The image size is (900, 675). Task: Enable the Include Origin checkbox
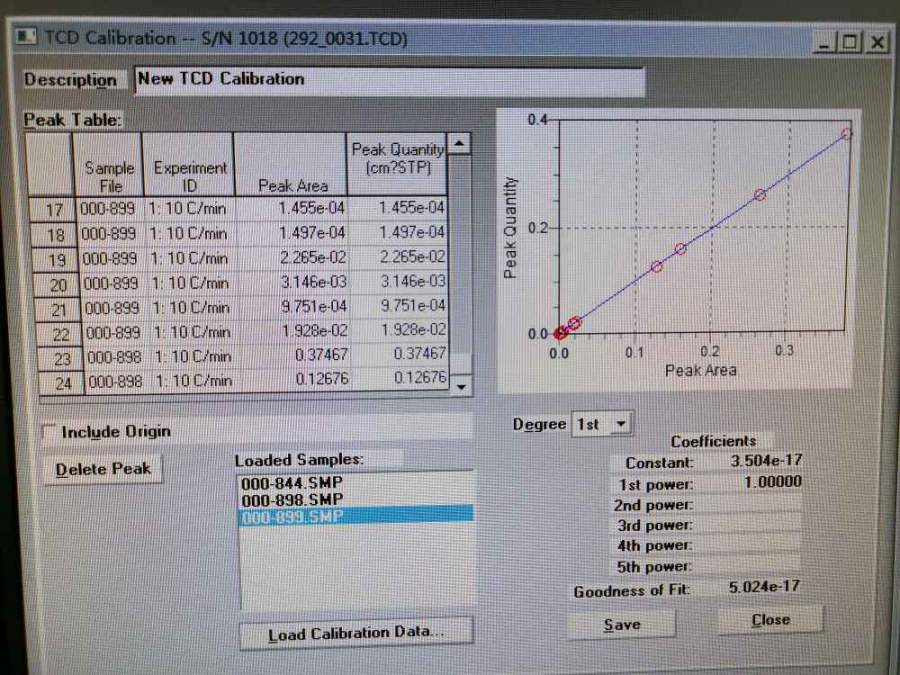49,432
